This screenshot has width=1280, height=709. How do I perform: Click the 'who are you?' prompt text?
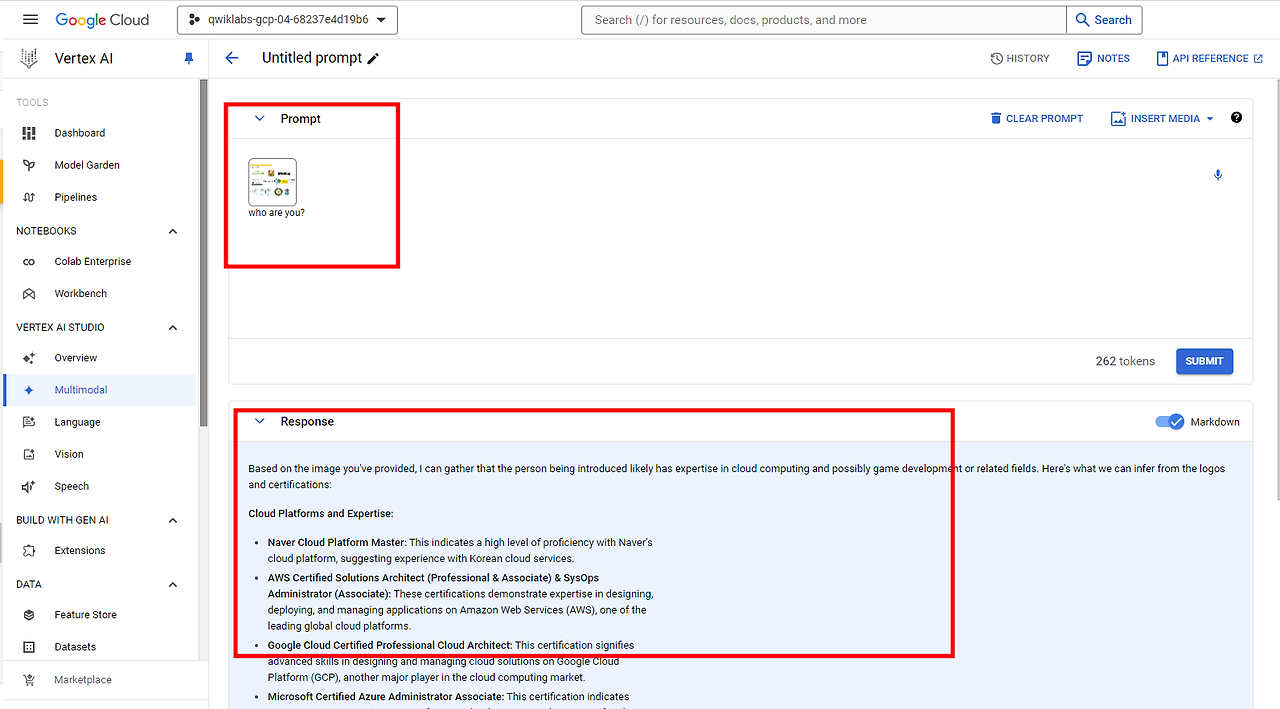pos(277,213)
